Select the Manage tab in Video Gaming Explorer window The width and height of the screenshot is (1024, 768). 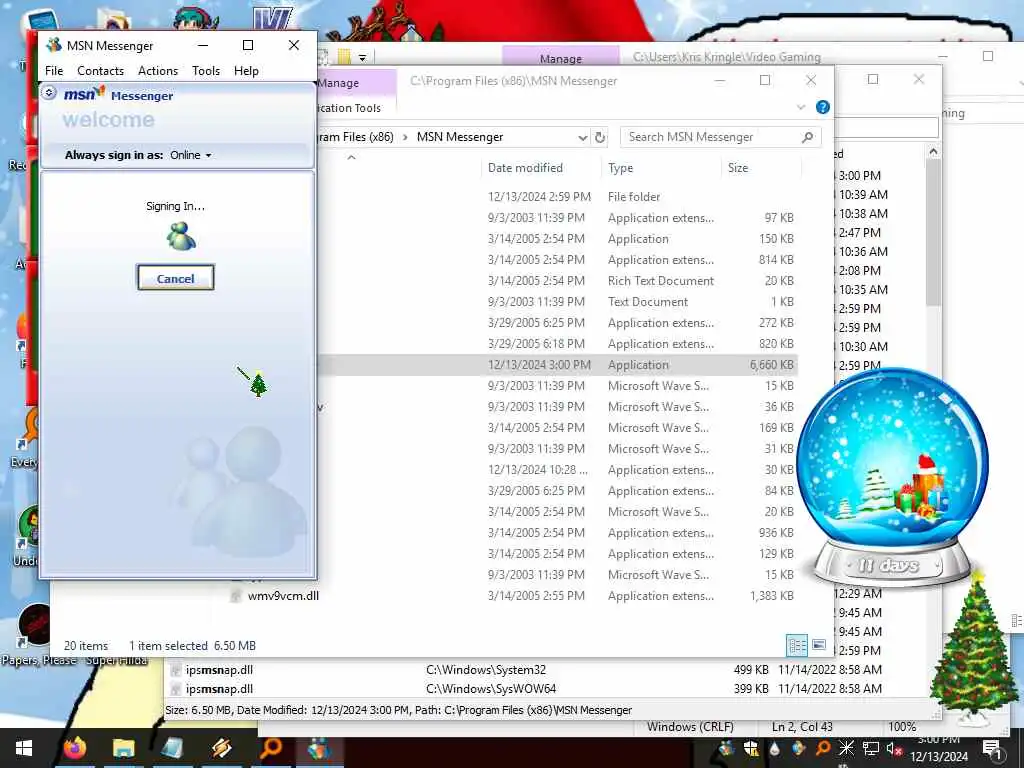(560, 57)
